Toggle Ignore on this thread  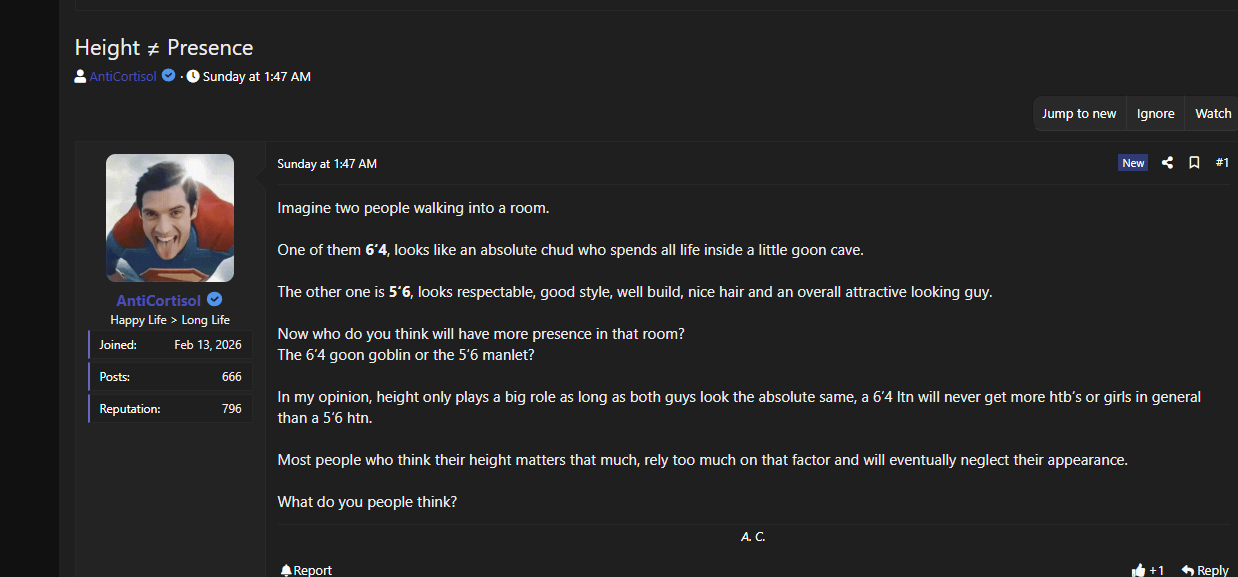[1155, 114]
